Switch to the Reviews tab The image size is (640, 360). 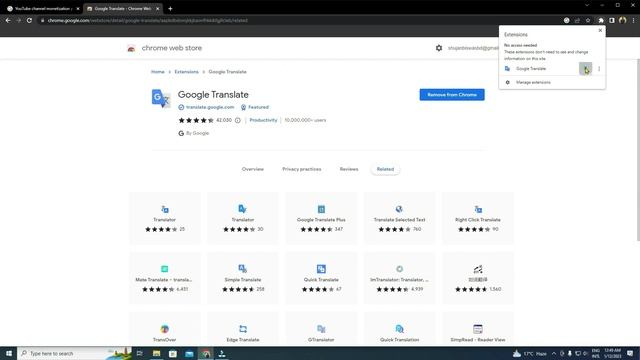point(349,169)
